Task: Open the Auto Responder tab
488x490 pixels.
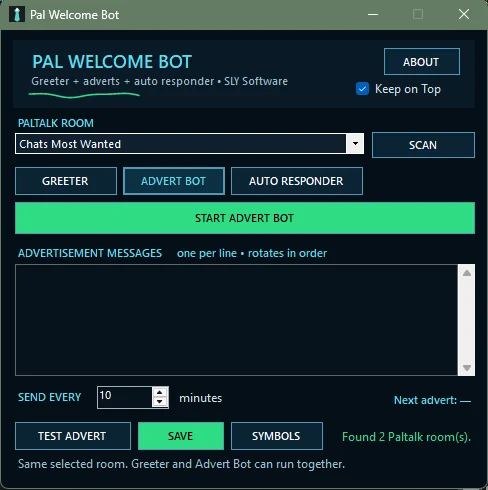Action: pos(297,181)
